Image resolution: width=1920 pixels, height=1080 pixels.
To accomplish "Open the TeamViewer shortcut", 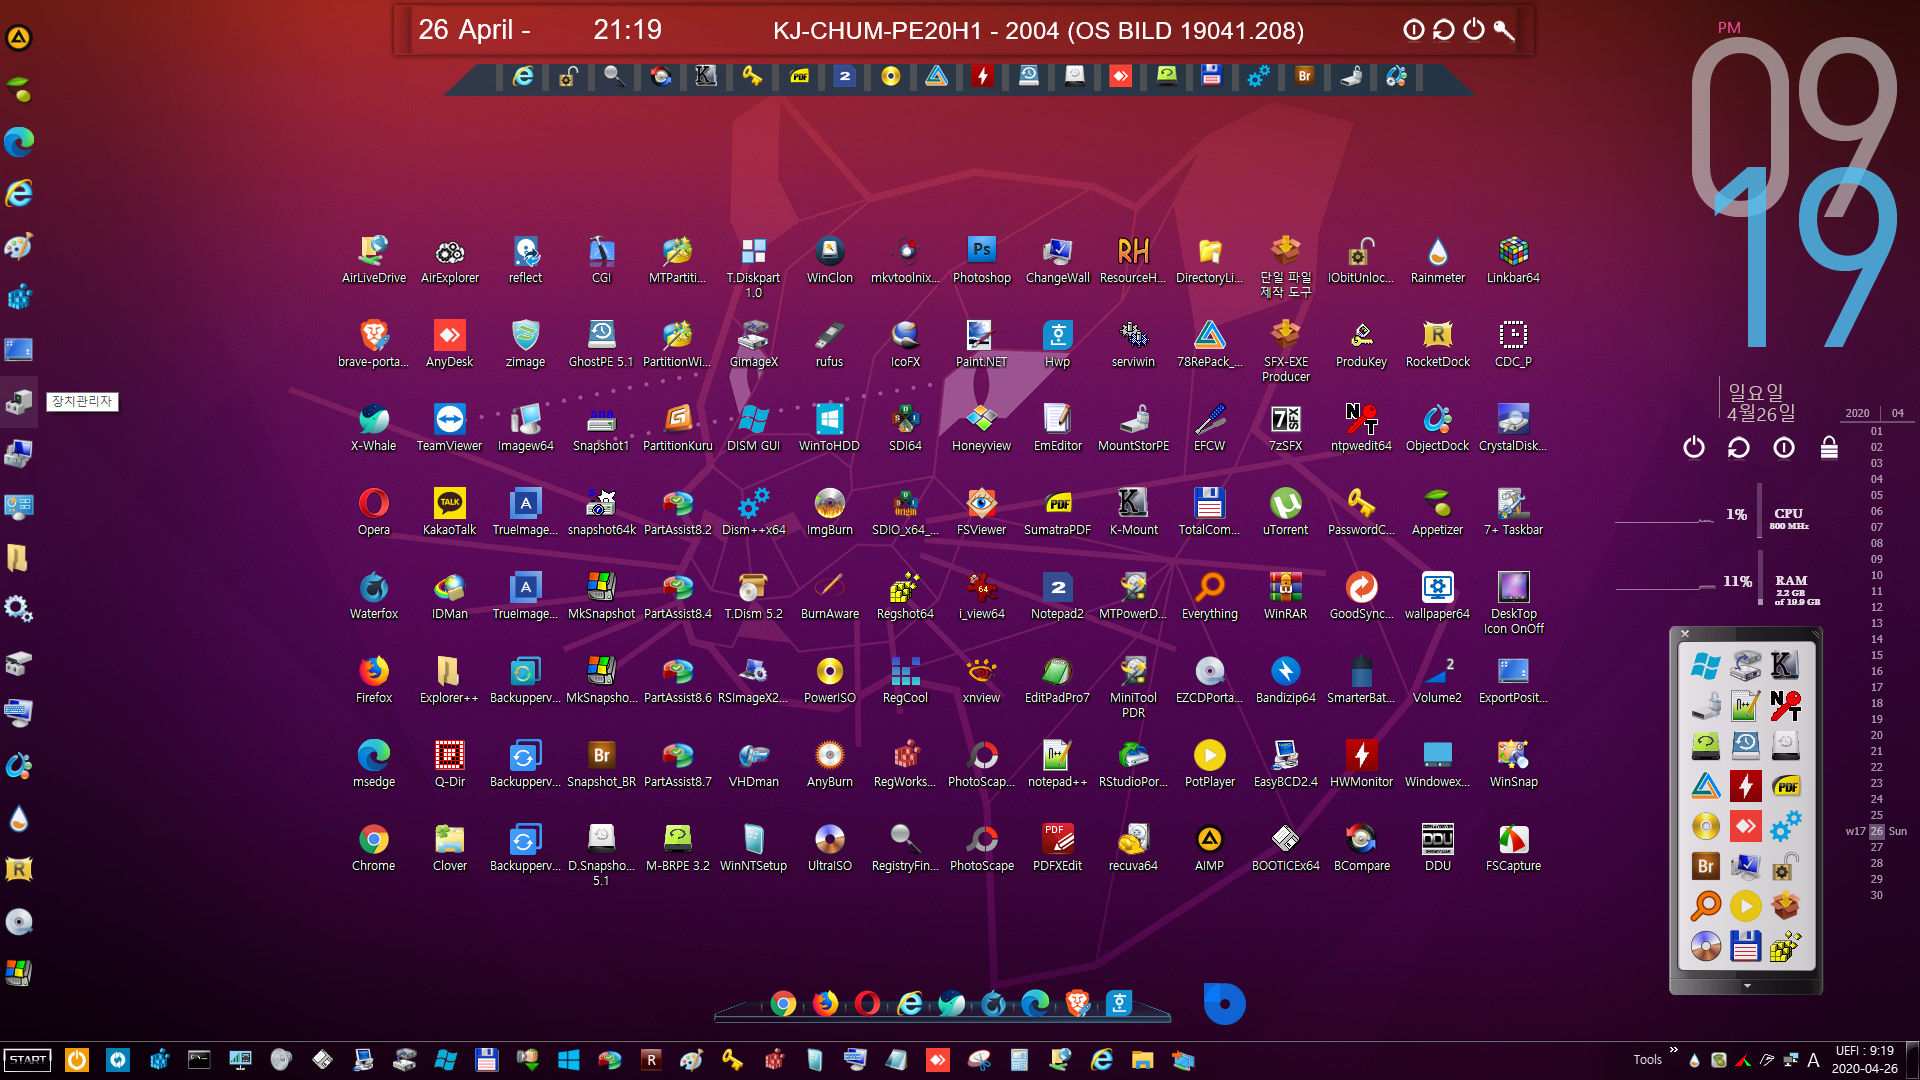I will point(449,429).
